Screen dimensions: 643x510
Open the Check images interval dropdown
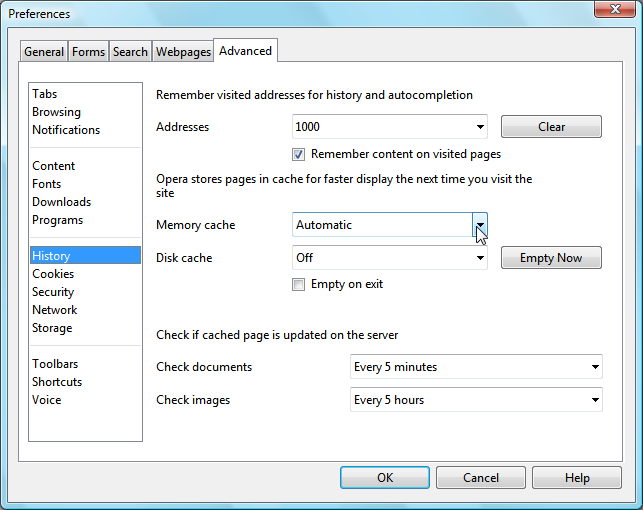[476, 400]
